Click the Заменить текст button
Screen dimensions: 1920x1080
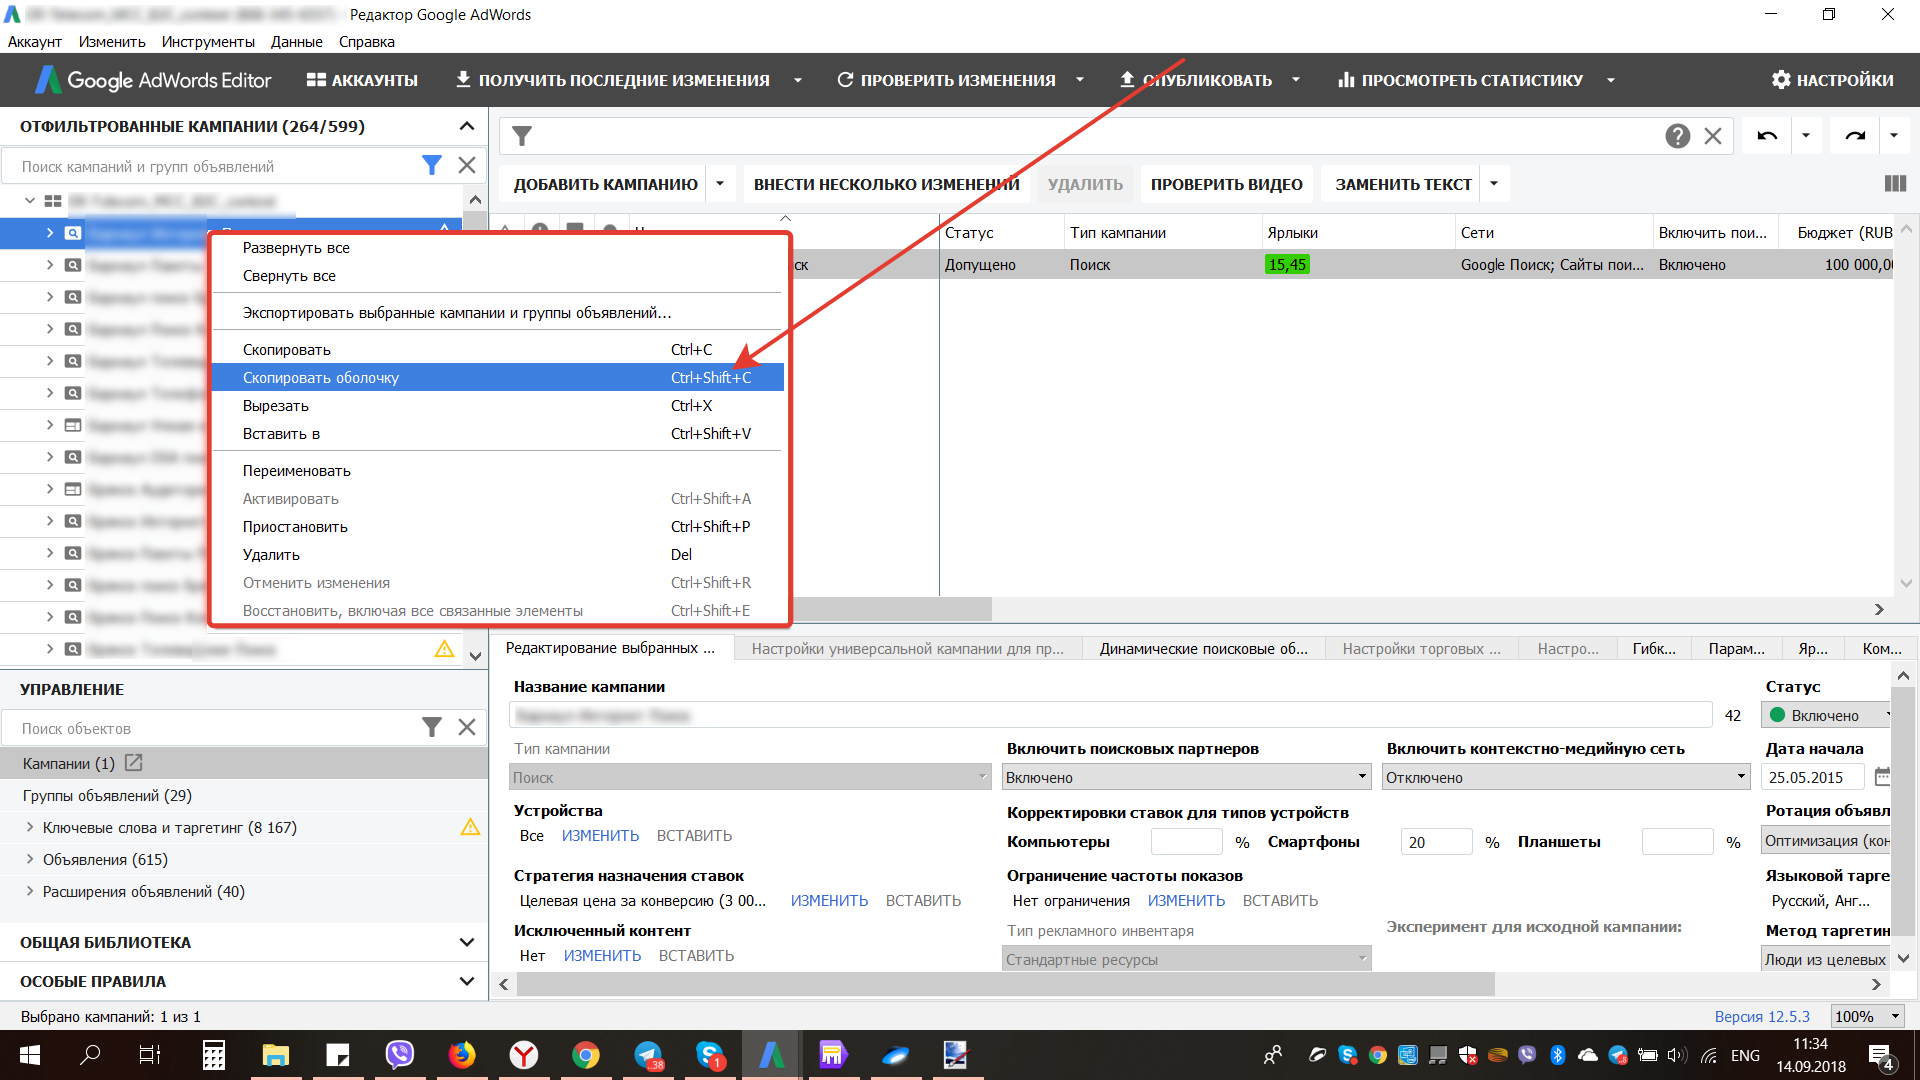coord(1403,184)
